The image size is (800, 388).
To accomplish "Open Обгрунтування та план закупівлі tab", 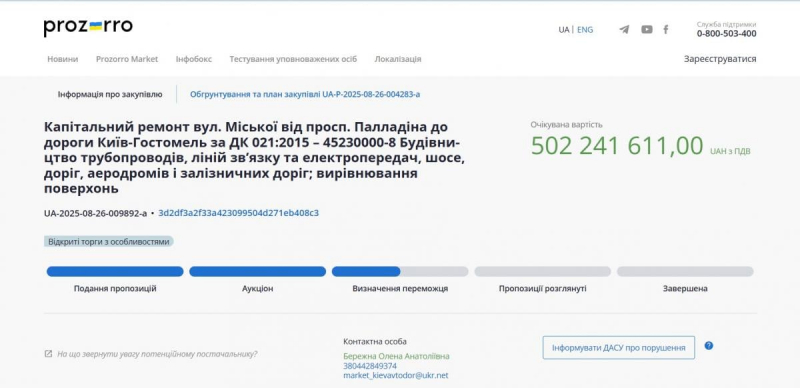I will pos(305,94).
